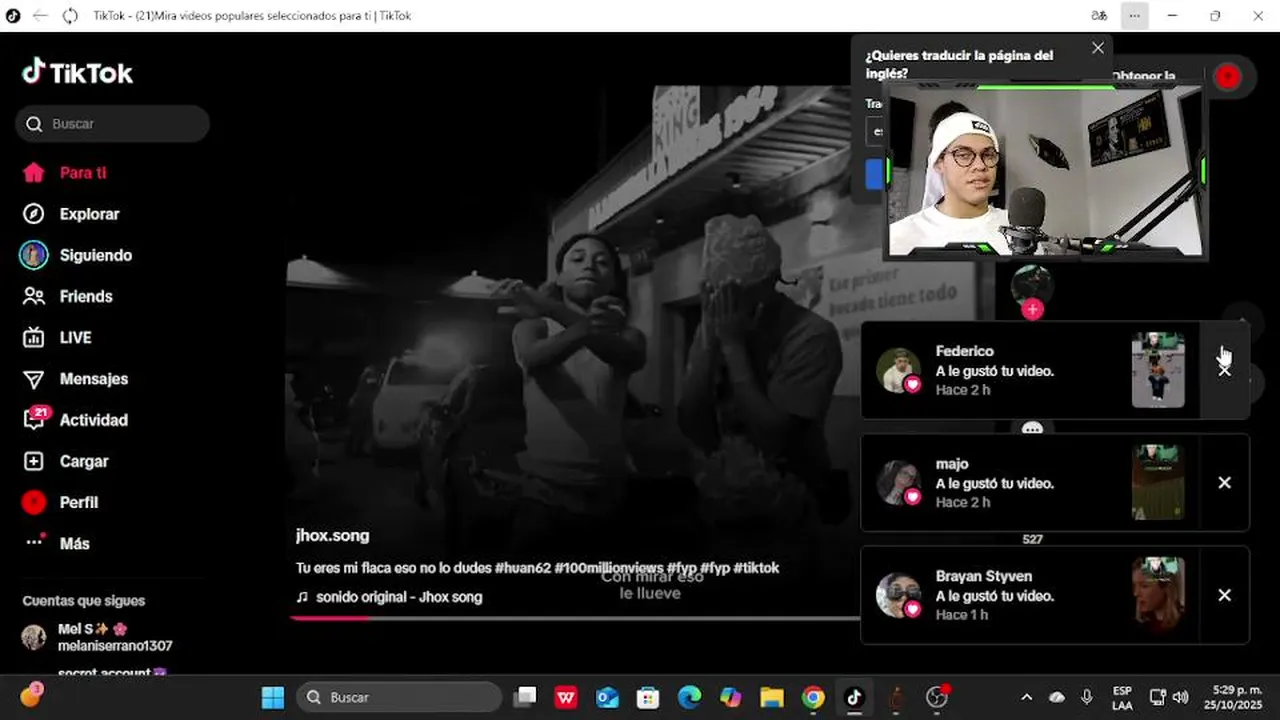The image size is (1280, 720).
Task: Open volume tray control
Action: [1181, 697]
